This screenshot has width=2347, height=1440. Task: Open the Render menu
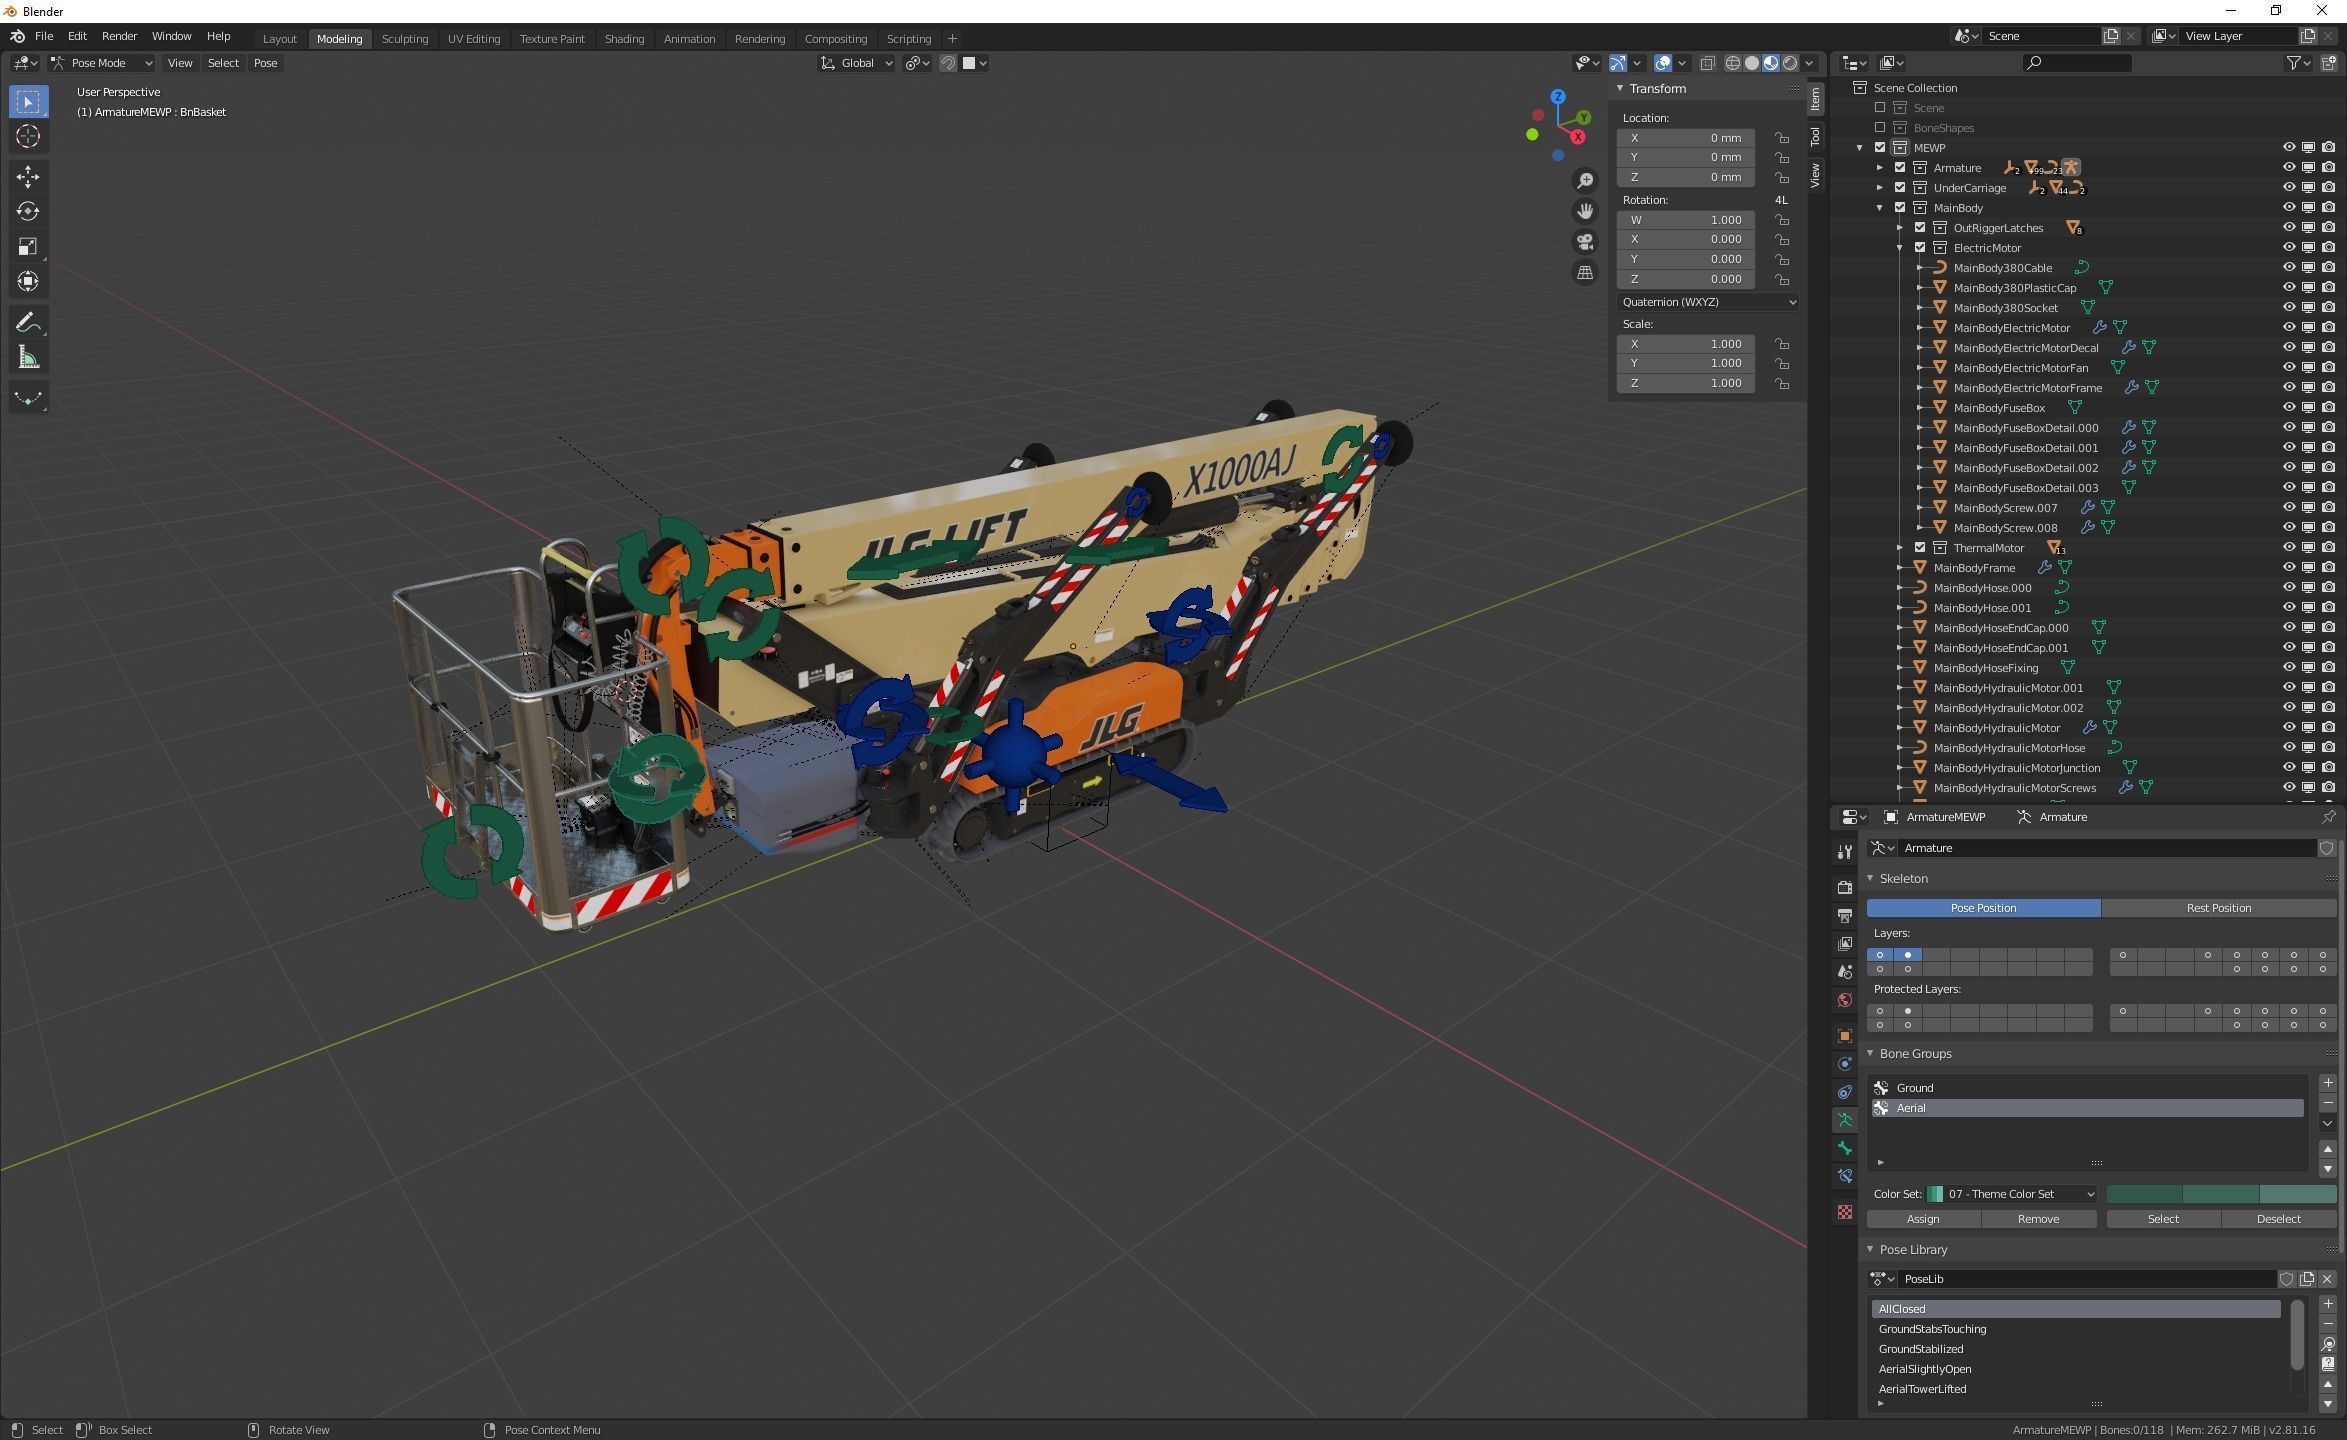pos(119,36)
